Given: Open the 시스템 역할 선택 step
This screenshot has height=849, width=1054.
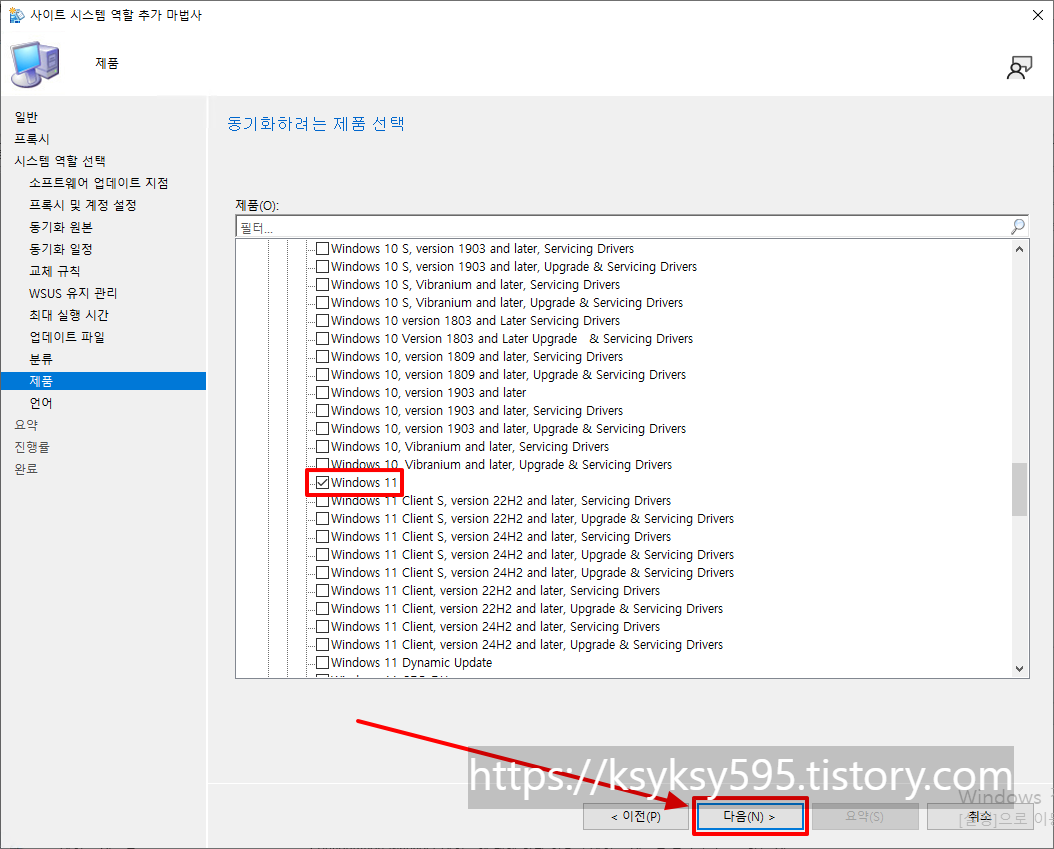Looking at the screenshot, I should coord(60,161).
